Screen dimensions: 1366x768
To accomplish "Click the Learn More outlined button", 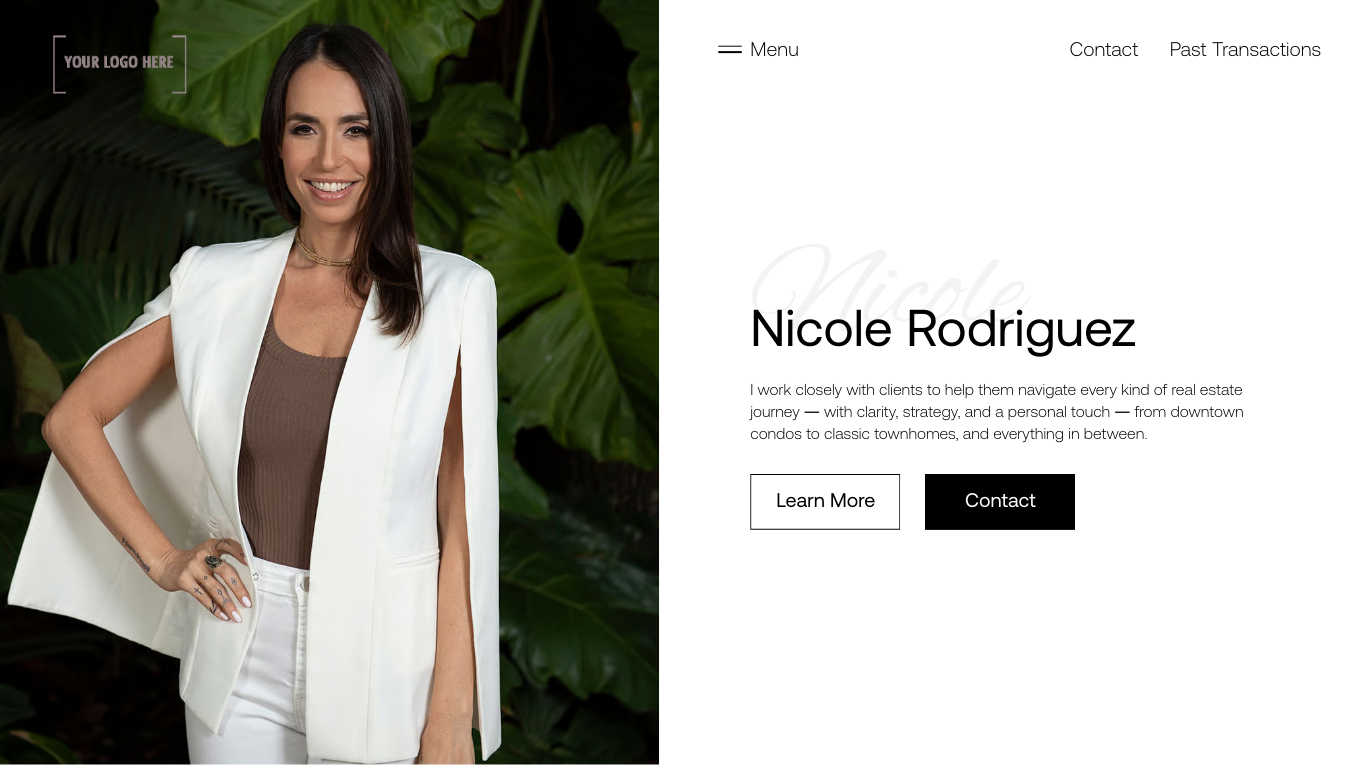I will [x=825, y=501].
